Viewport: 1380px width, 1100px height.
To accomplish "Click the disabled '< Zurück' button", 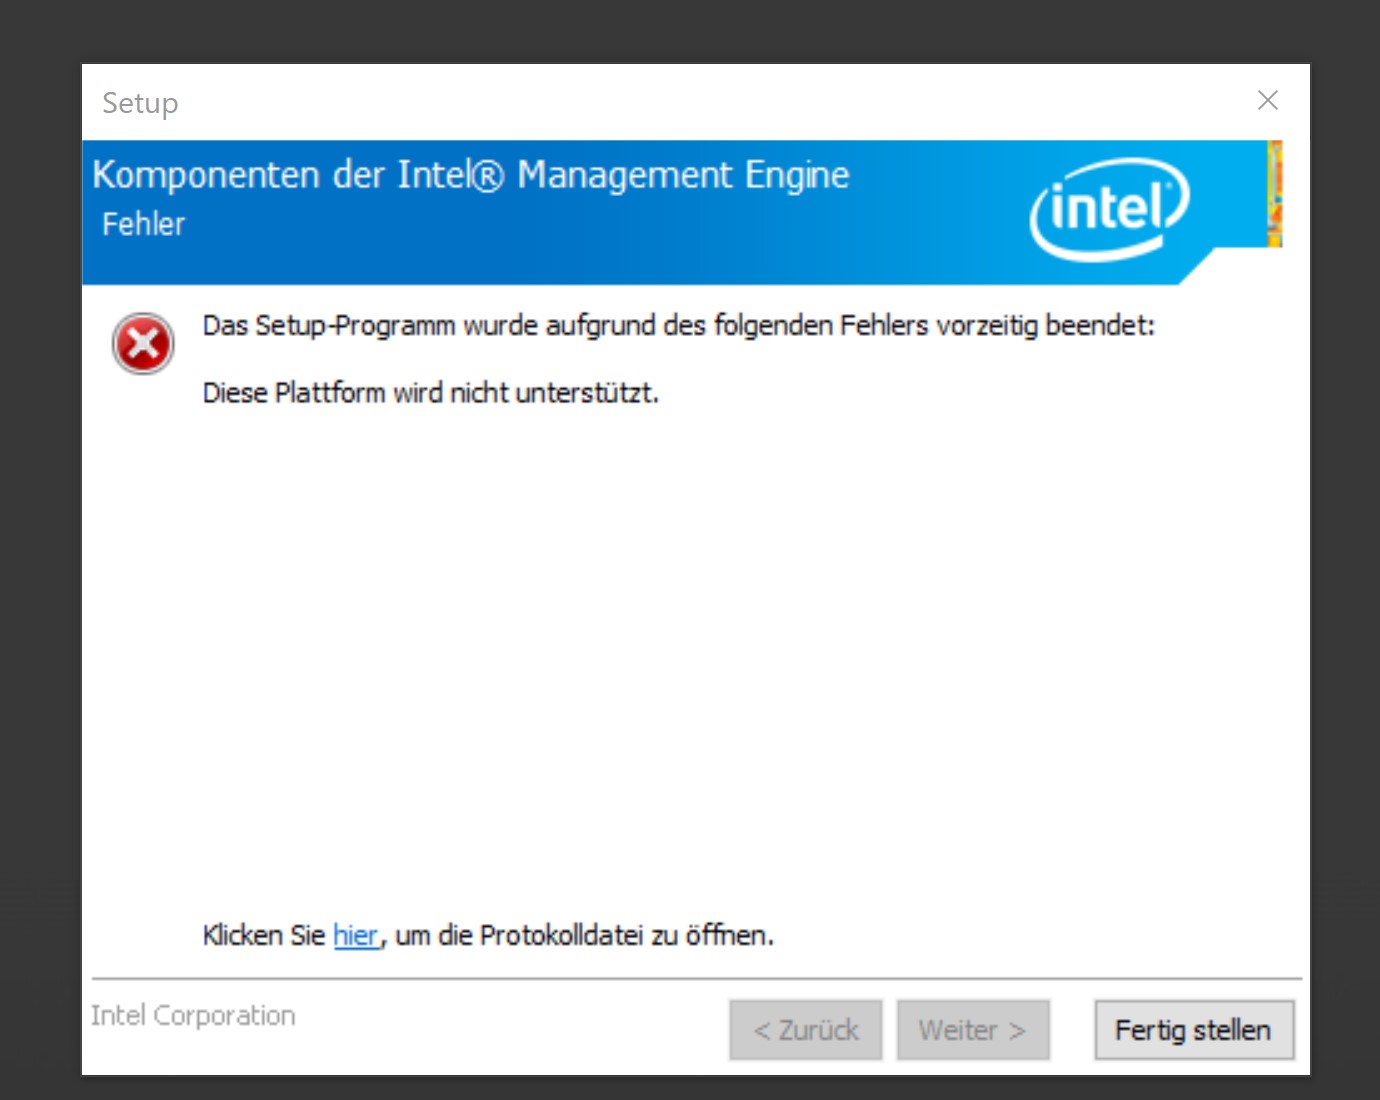I will click(x=806, y=1030).
